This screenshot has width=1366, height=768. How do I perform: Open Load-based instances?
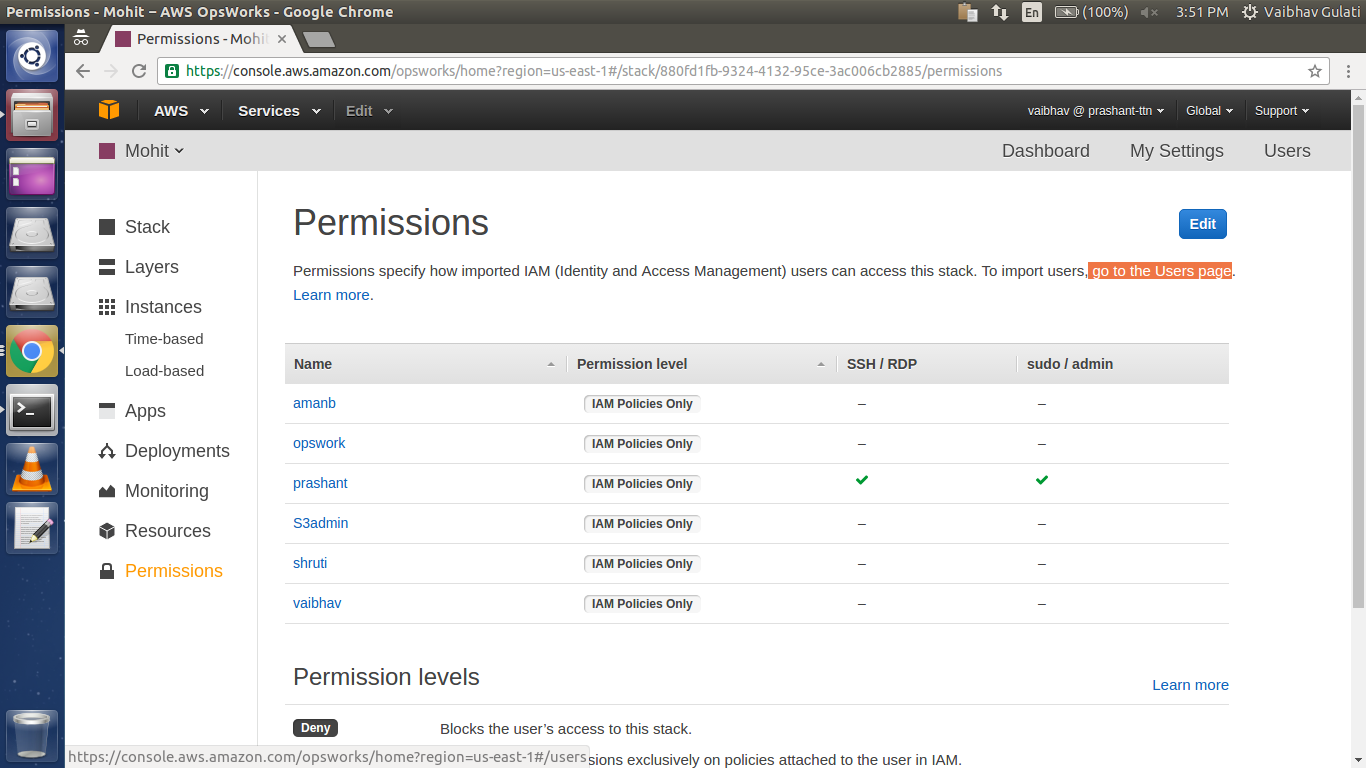164,371
